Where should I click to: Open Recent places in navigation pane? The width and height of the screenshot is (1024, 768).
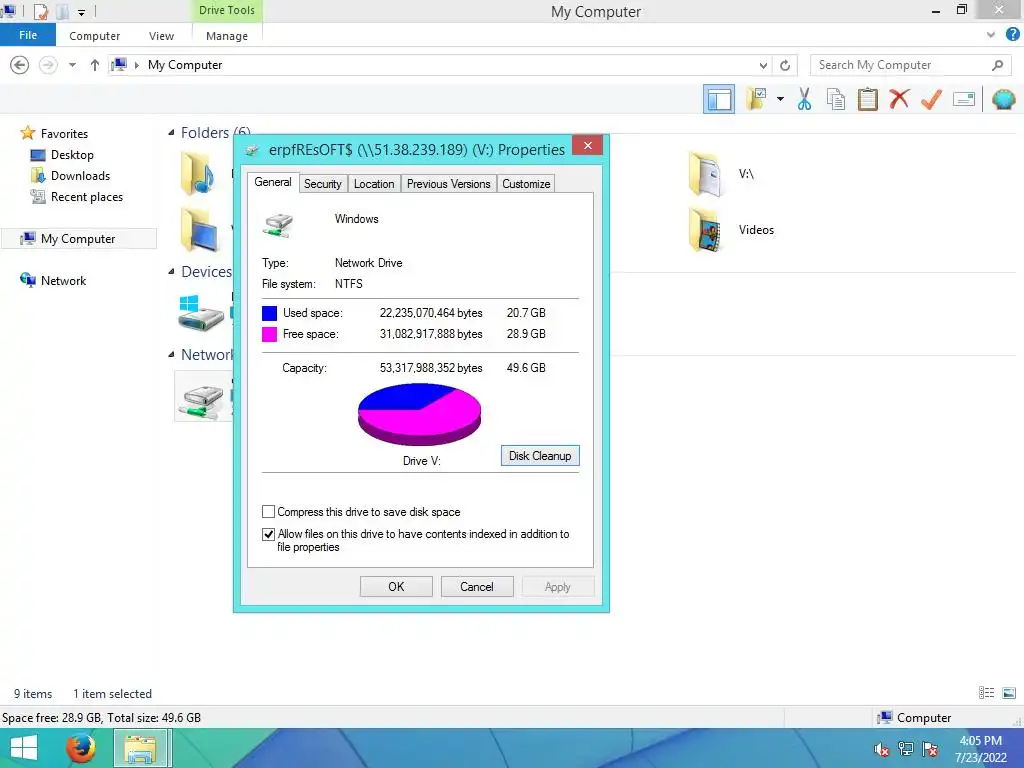tap(86, 197)
